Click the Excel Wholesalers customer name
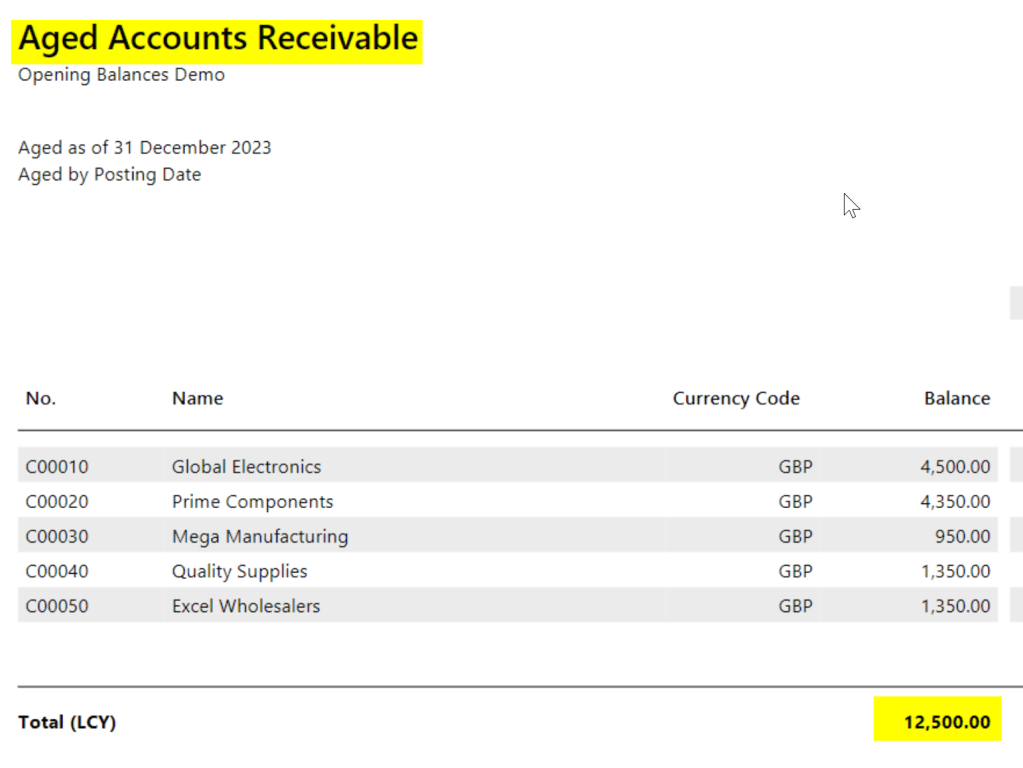The width and height of the screenshot is (1023, 768). click(246, 607)
